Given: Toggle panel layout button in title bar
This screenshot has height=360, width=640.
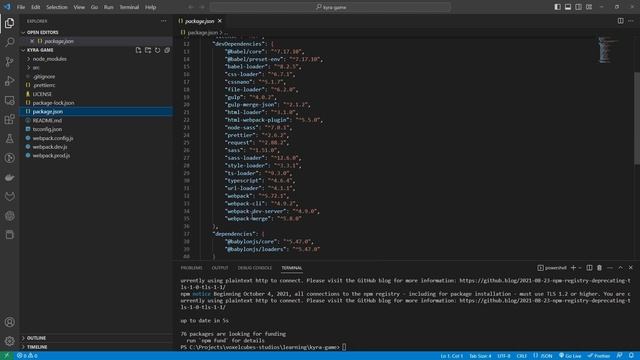Looking at the screenshot, I should (568, 7).
